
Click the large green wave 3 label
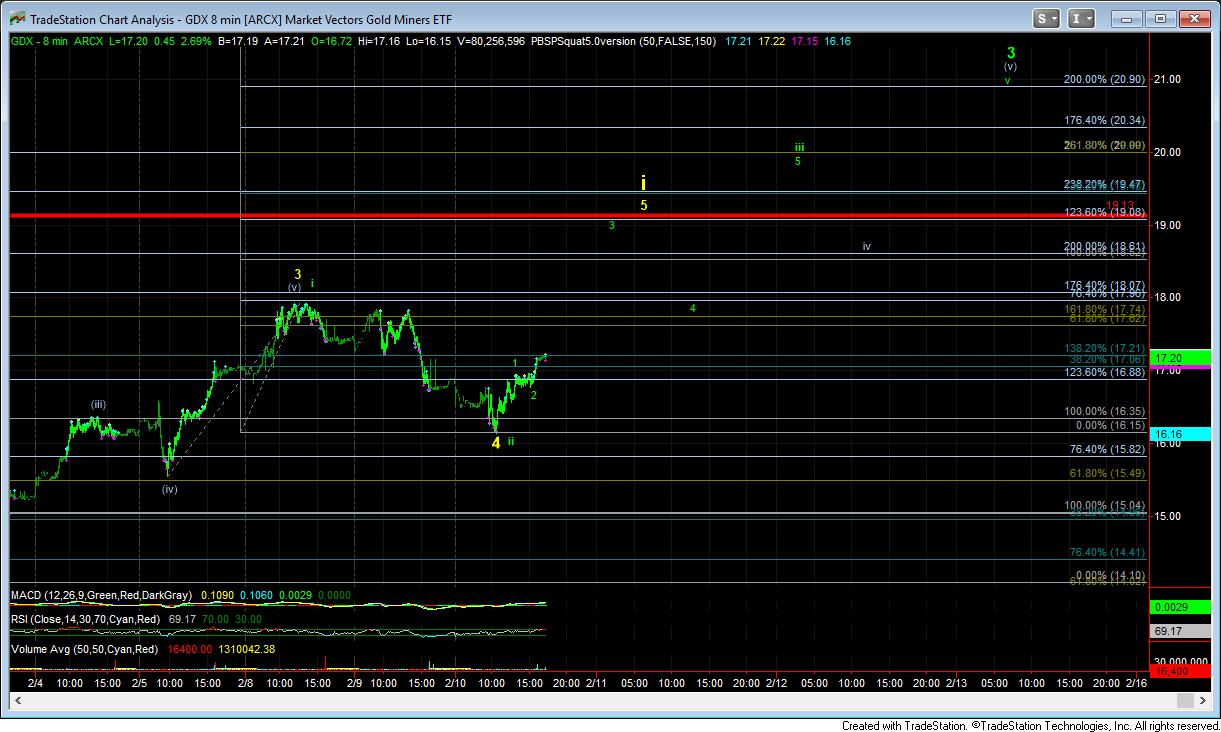click(x=1011, y=53)
